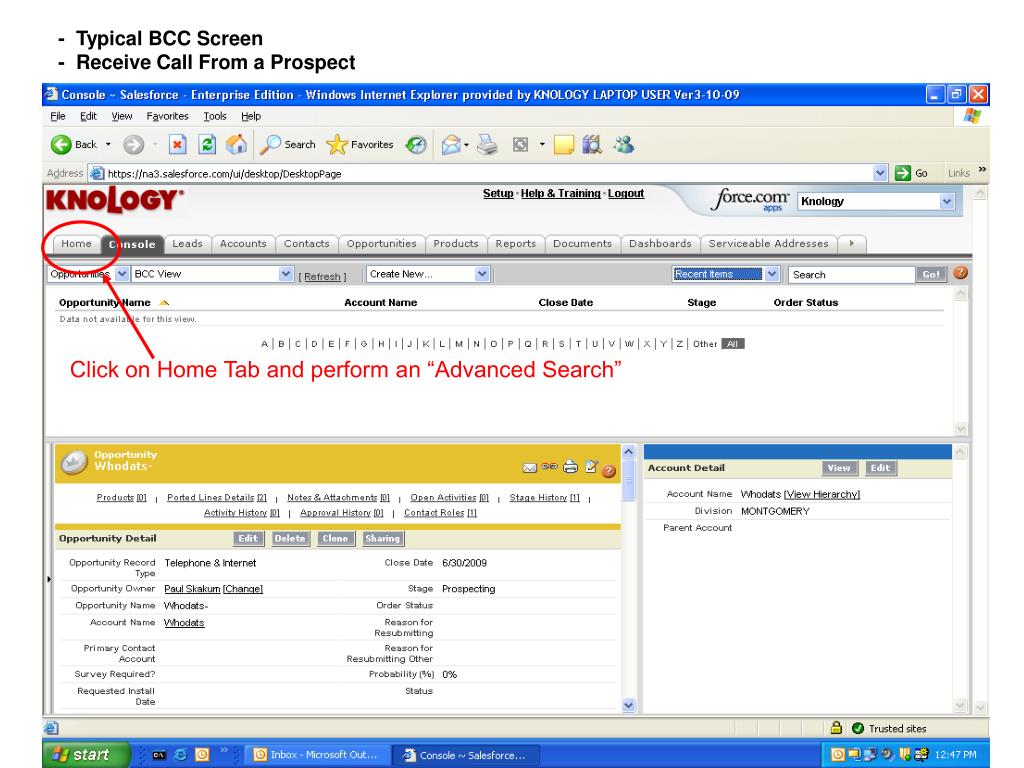Click the Delete opportunity button

(x=290, y=538)
